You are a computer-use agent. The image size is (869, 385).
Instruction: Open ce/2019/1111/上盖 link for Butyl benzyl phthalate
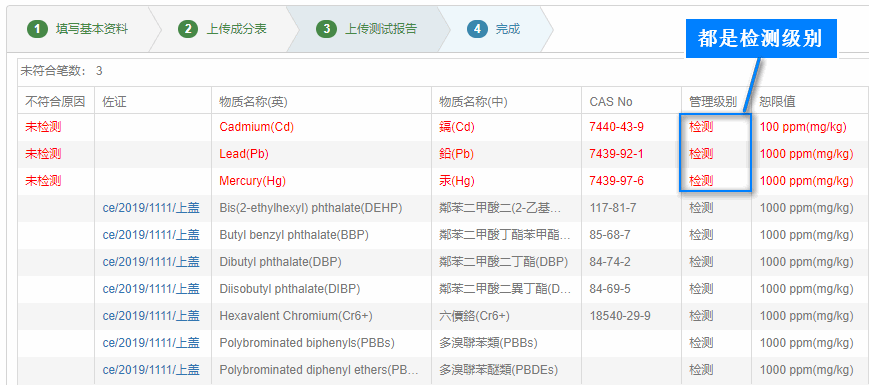tap(151, 235)
